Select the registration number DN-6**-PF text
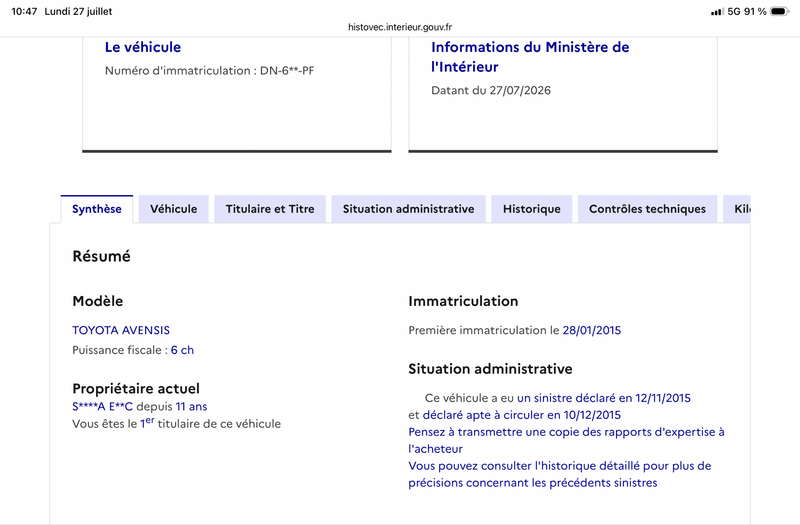800x525 pixels. pyautogui.click(x=287, y=70)
